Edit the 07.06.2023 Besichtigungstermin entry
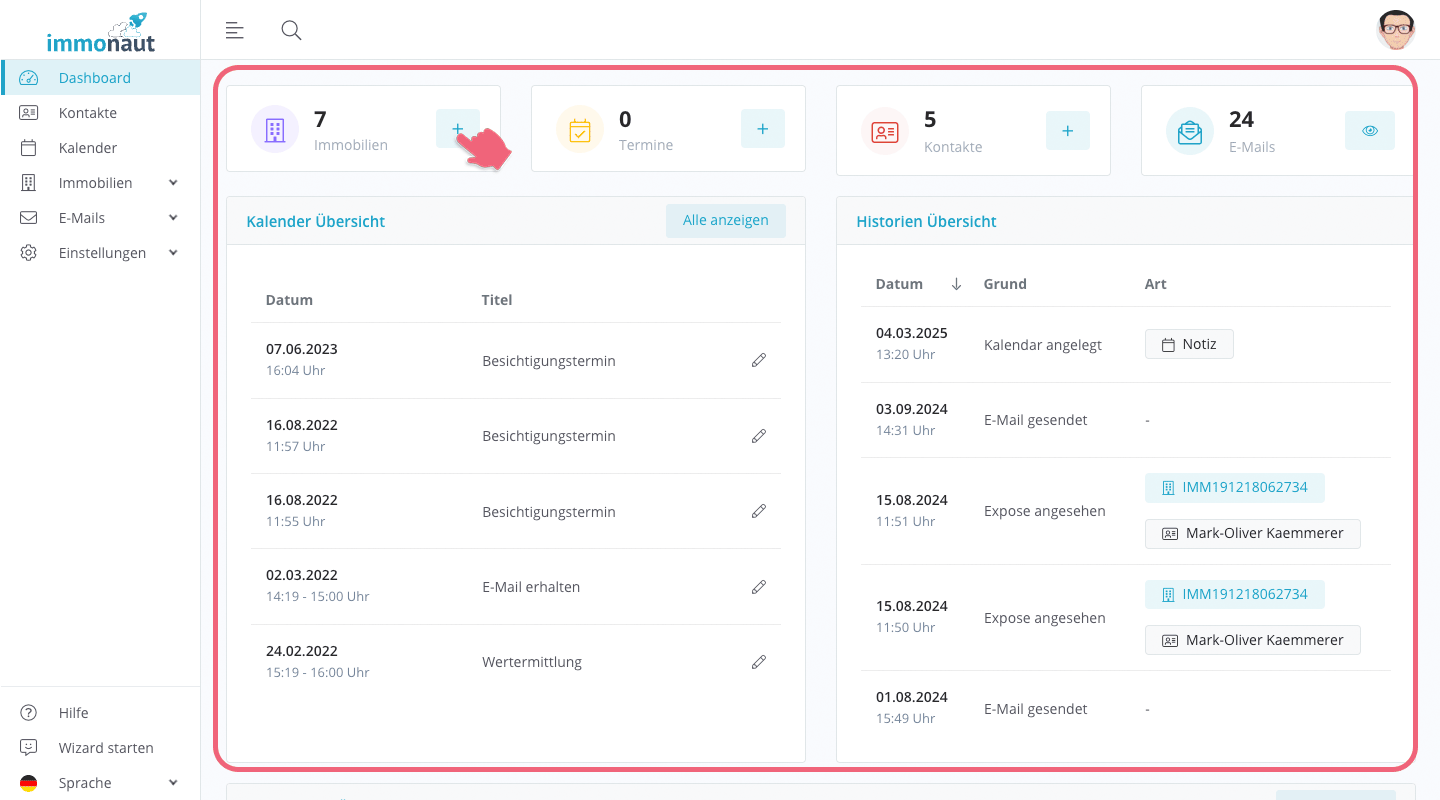The image size is (1440, 800). pyautogui.click(x=759, y=360)
